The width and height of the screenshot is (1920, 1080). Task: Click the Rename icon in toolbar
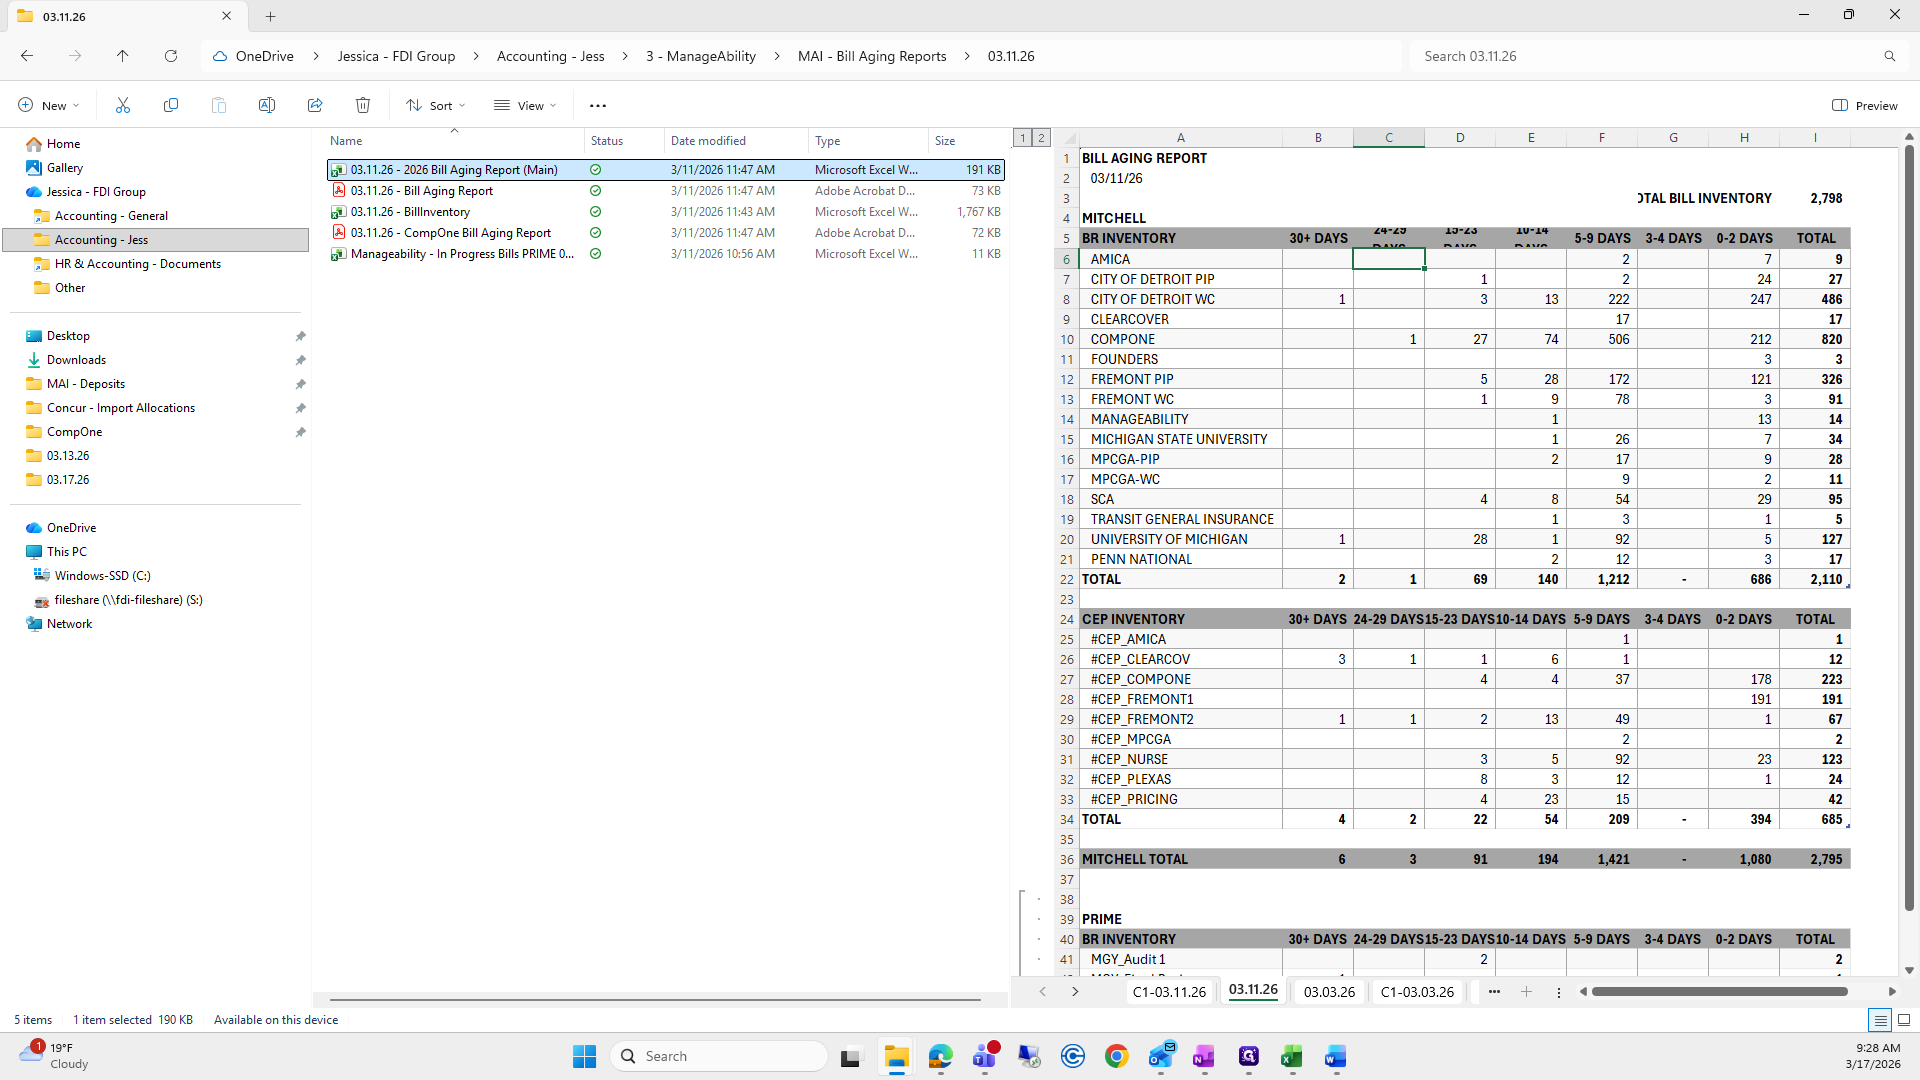[267, 105]
